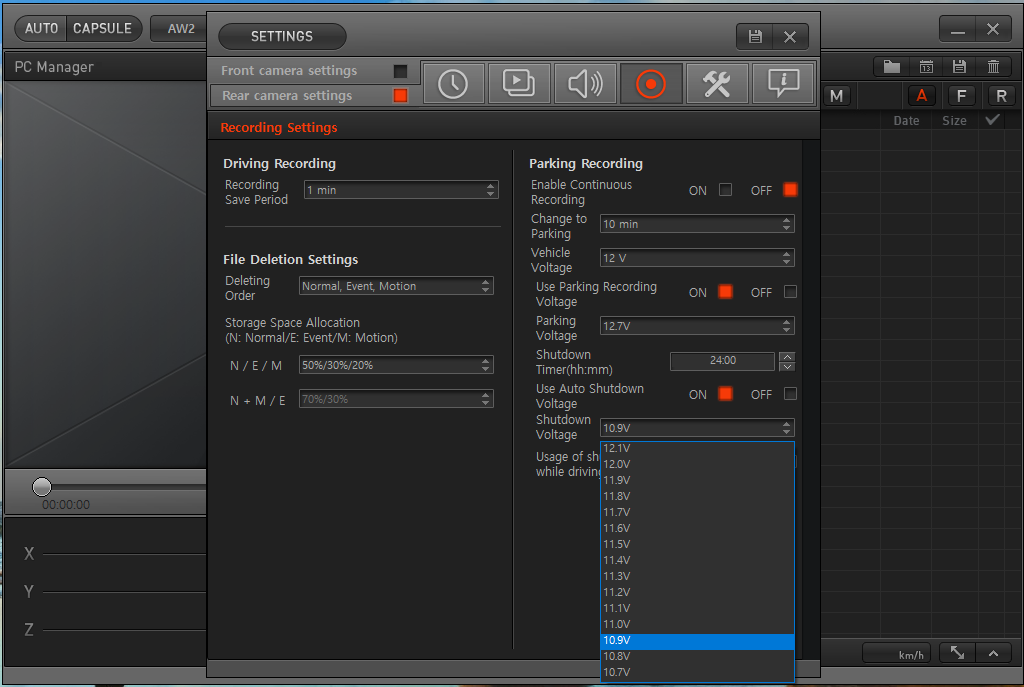Open the system tools settings tab
Screen dimensions: 1024x687
tap(716, 84)
